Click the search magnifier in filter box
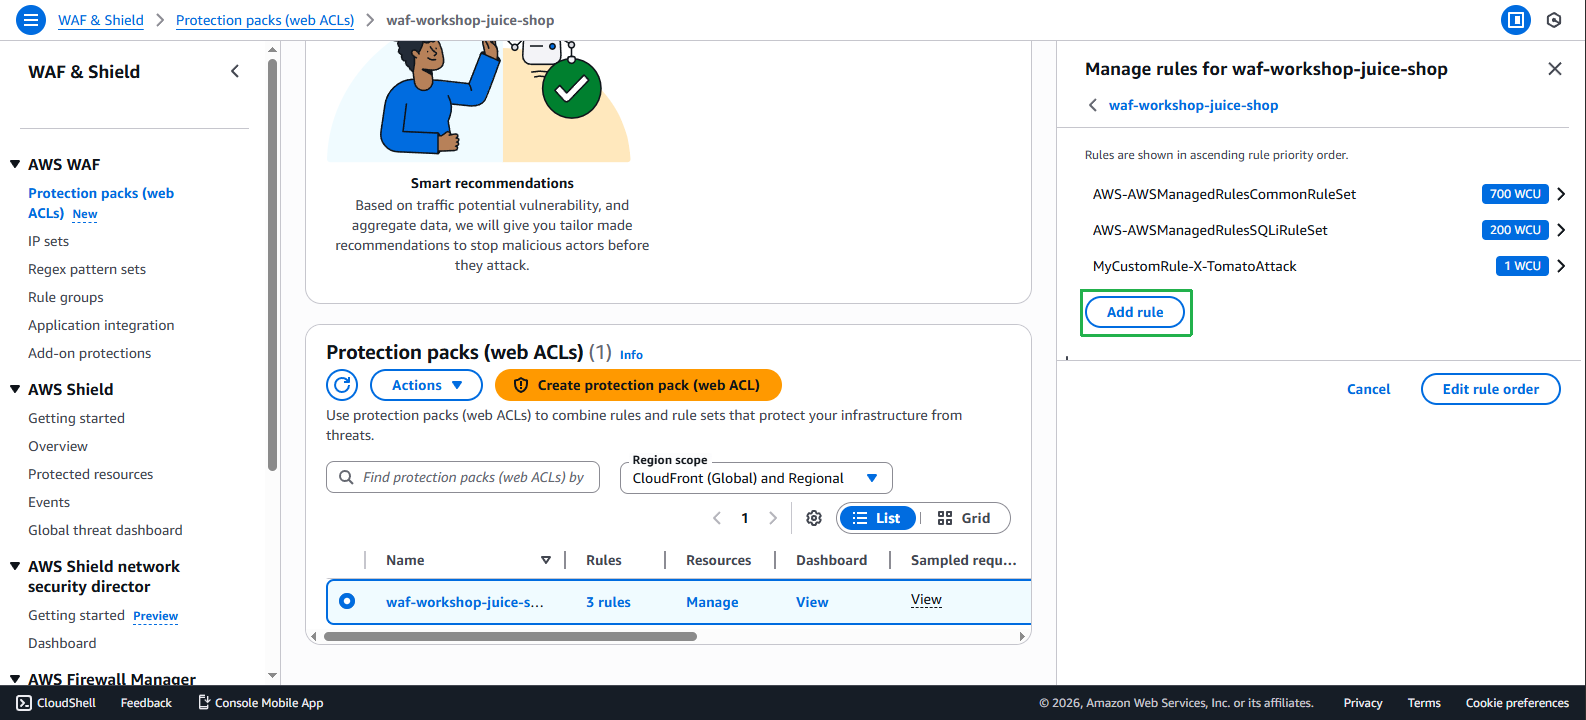 346,477
